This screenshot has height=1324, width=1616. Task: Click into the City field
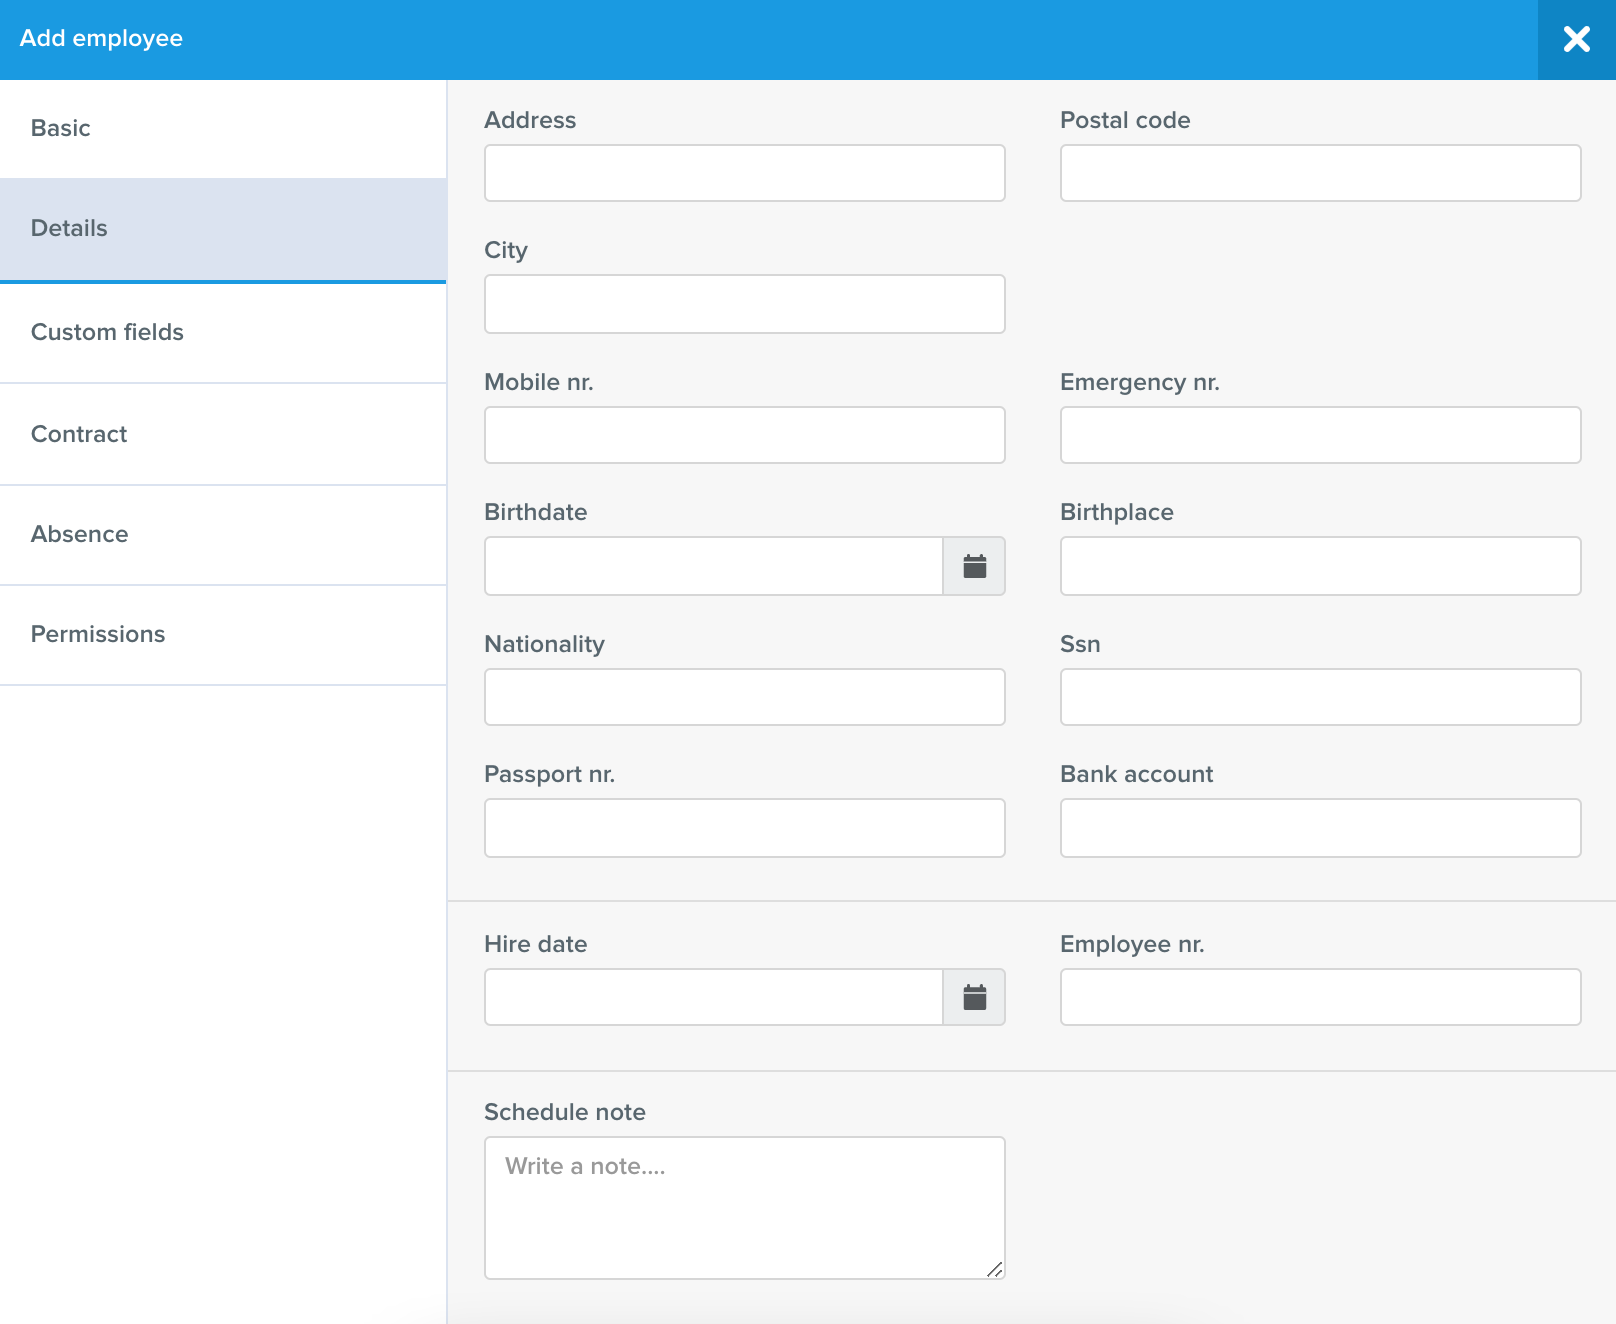tap(744, 304)
